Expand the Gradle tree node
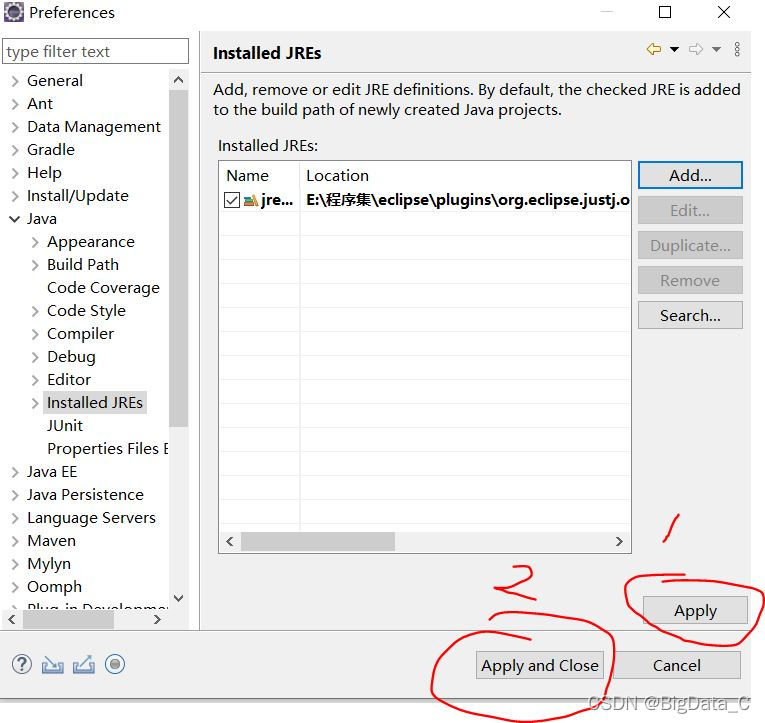This screenshot has height=723, width=765. coord(15,150)
